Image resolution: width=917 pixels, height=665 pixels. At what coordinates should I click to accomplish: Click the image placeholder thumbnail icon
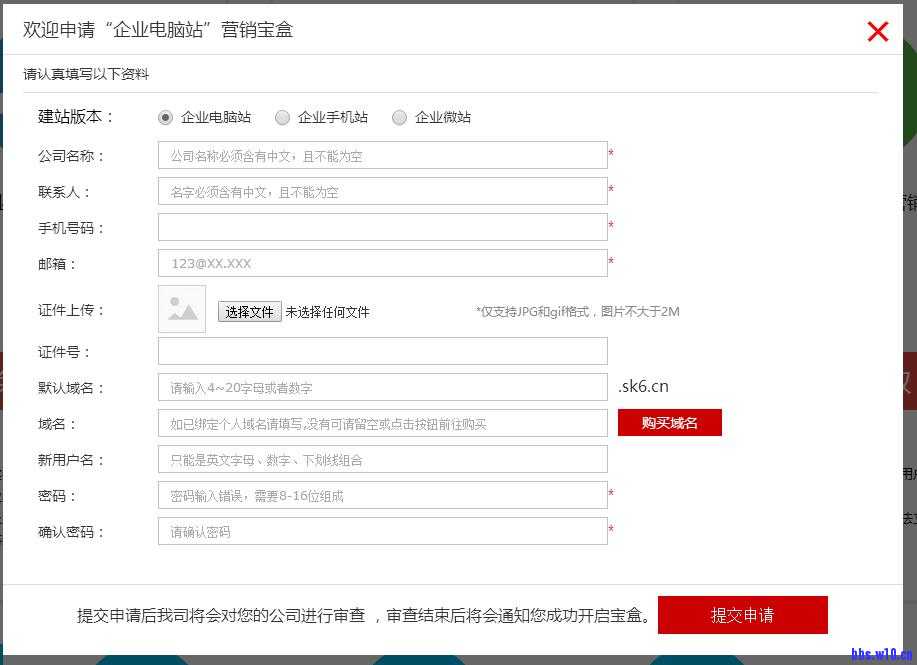click(182, 310)
